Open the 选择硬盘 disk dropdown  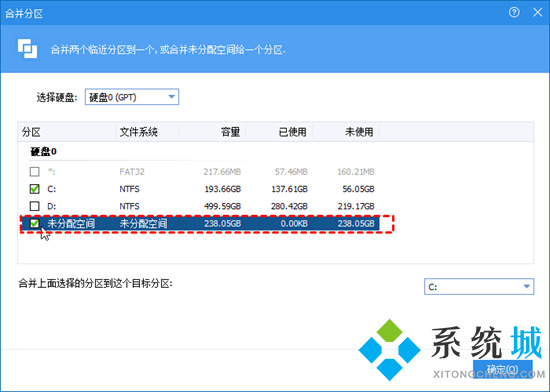[x=132, y=97]
